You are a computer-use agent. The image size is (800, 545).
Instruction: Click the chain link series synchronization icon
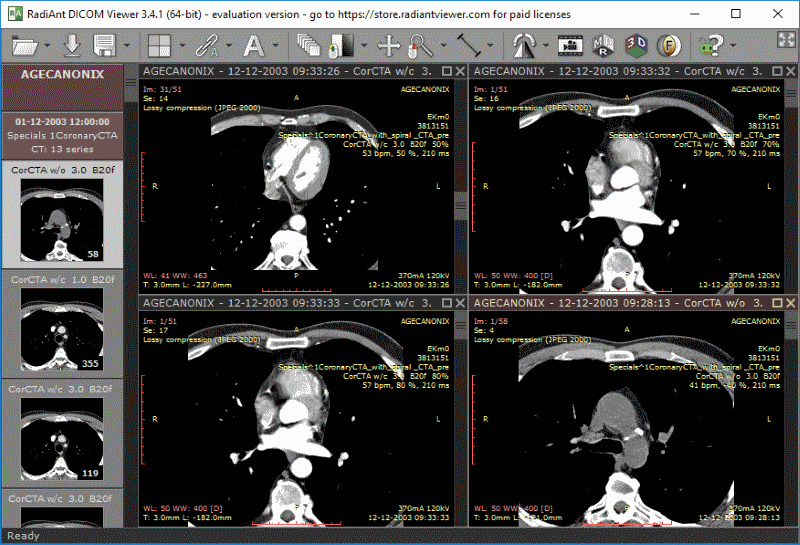tap(206, 45)
